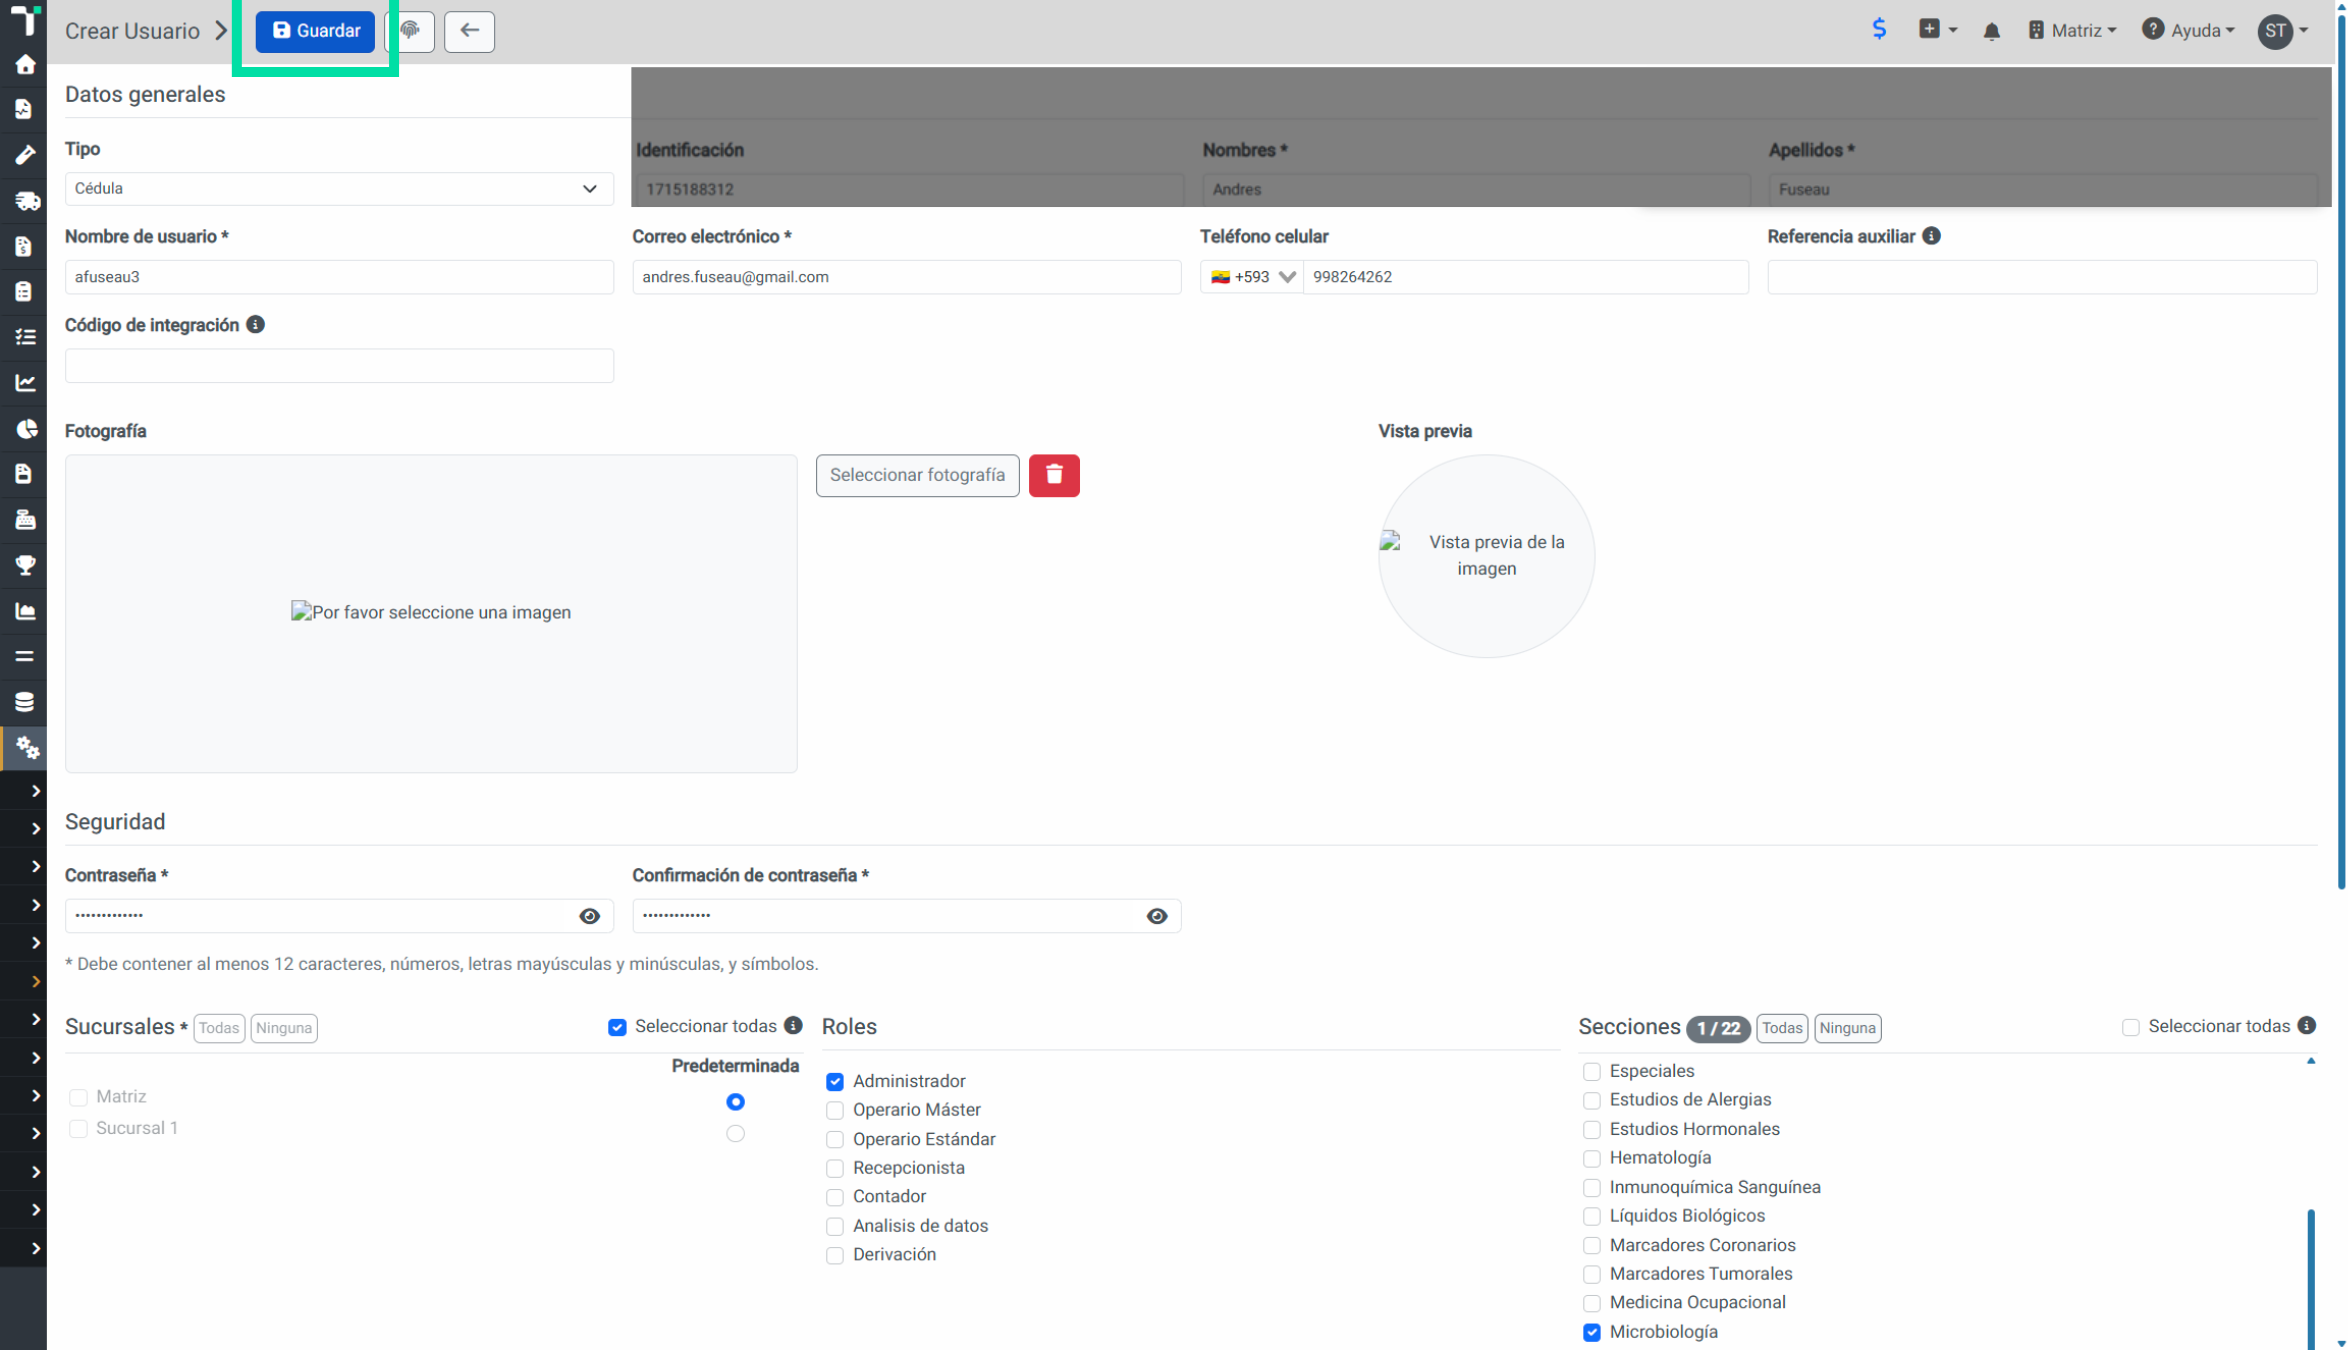This screenshot has width=2348, height=1350.
Task: Click the Teléfono celular number field
Action: (x=1526, y=277)
